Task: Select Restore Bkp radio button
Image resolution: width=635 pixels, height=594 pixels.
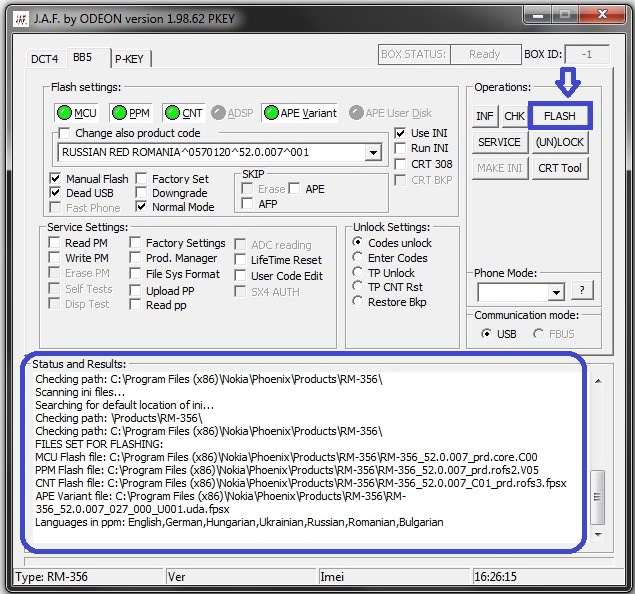Action: pyautogui.click(x=357, y=301)
